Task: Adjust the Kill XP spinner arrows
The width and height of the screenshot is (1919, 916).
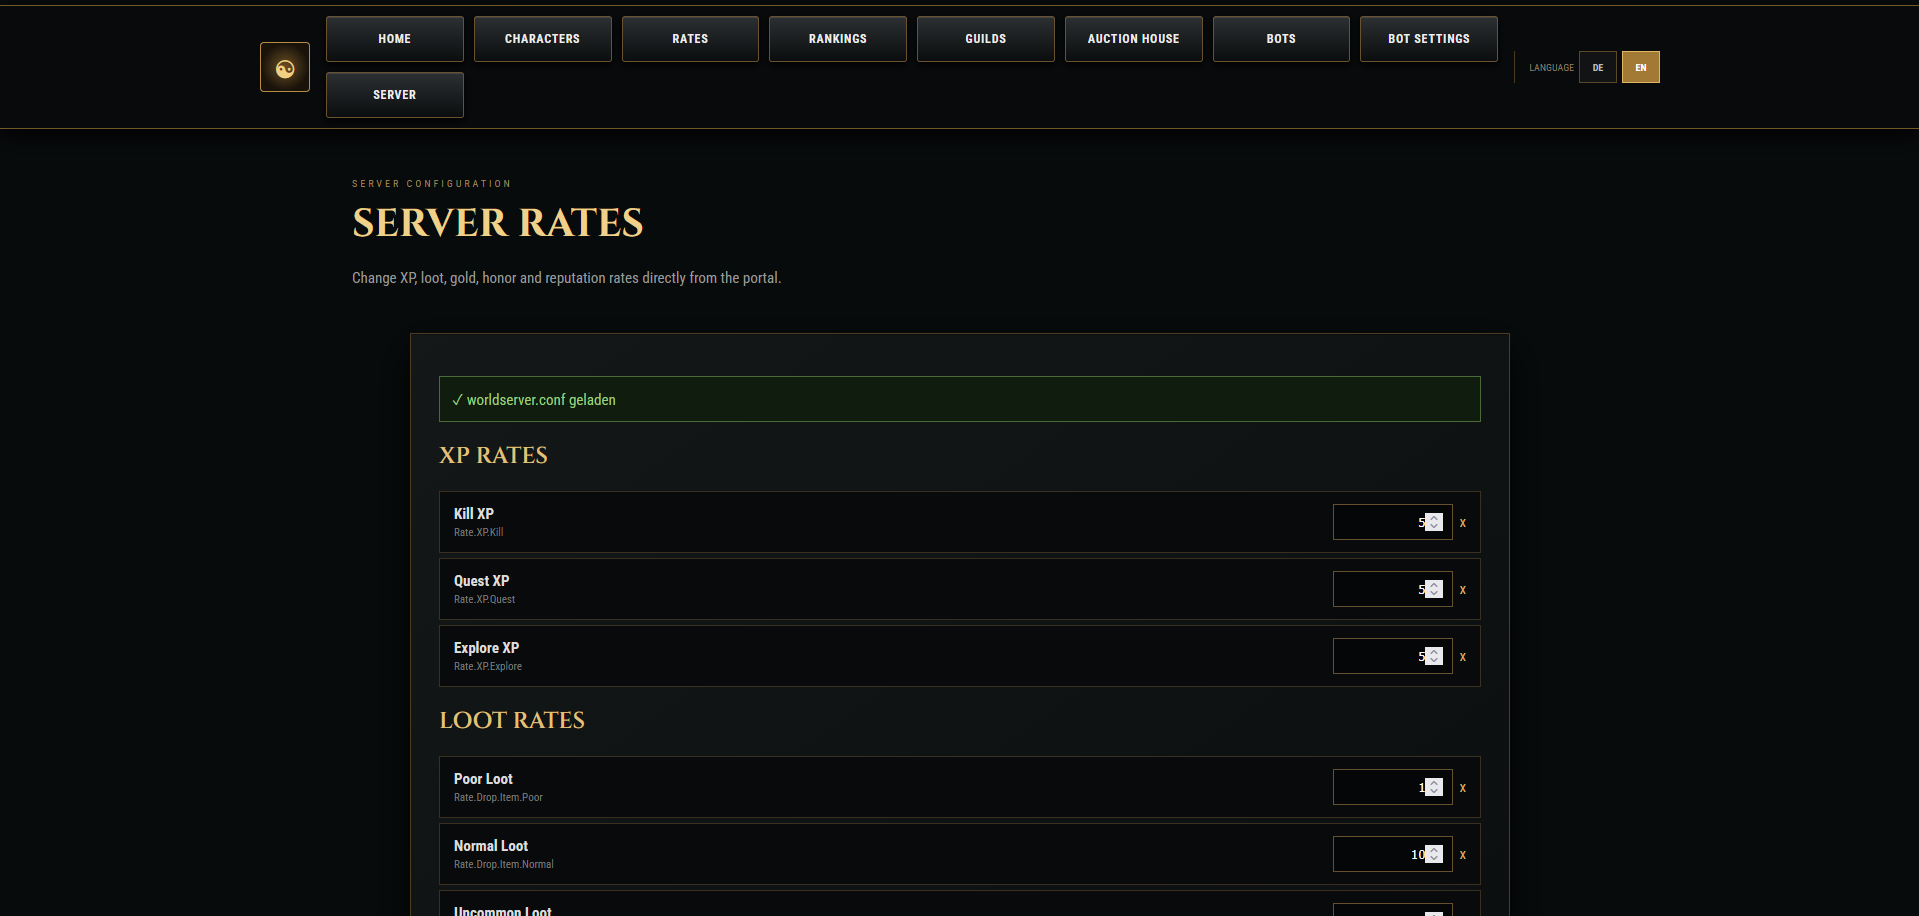Action: point(1434,522)
